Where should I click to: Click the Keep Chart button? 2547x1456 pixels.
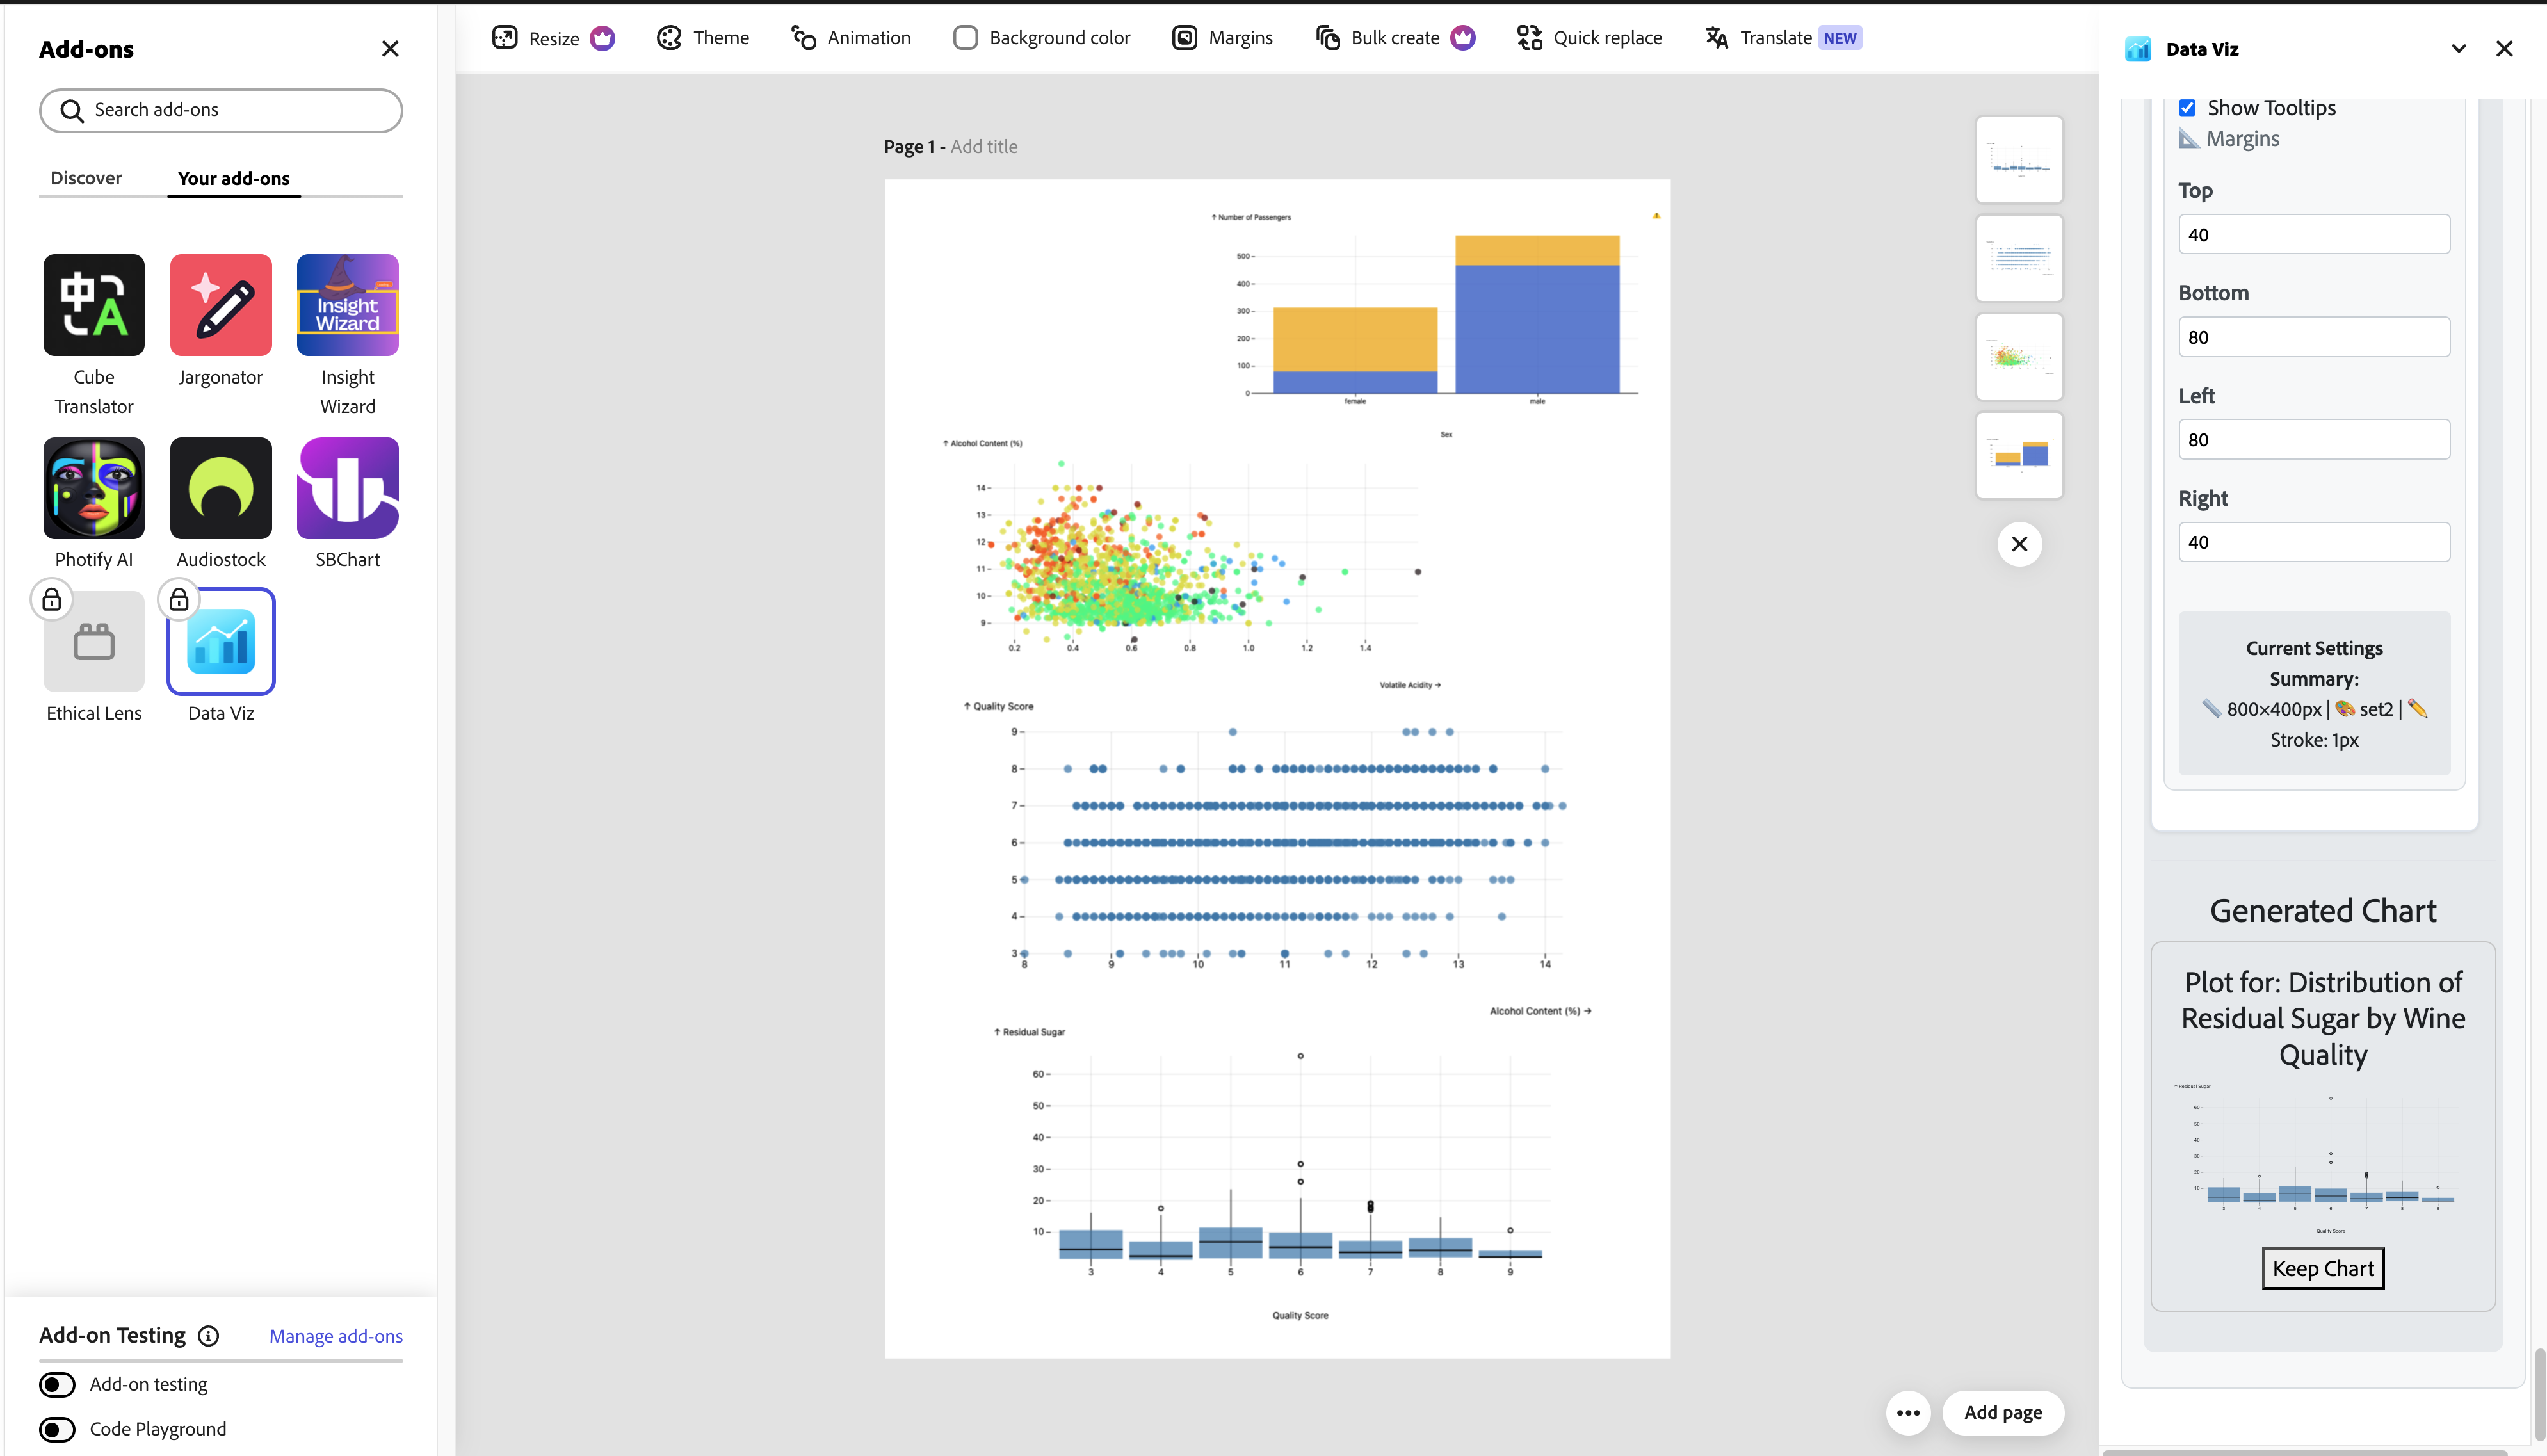tap(2322, 1268)
